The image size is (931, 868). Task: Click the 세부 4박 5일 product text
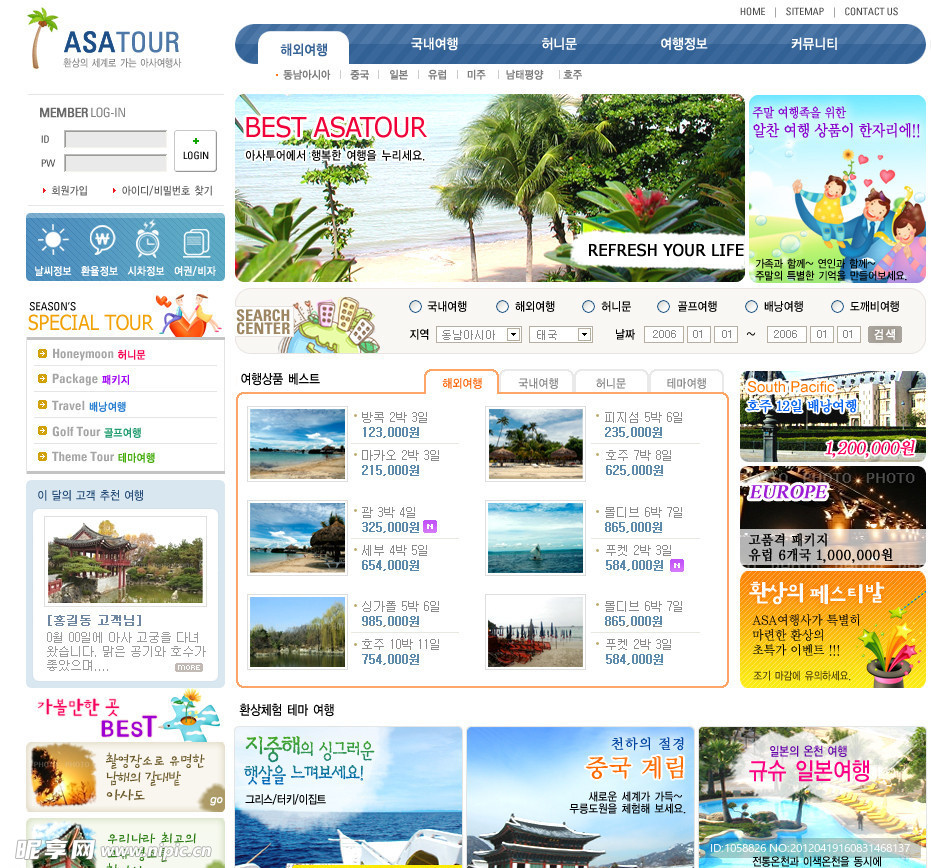click(x=395, y=550)
